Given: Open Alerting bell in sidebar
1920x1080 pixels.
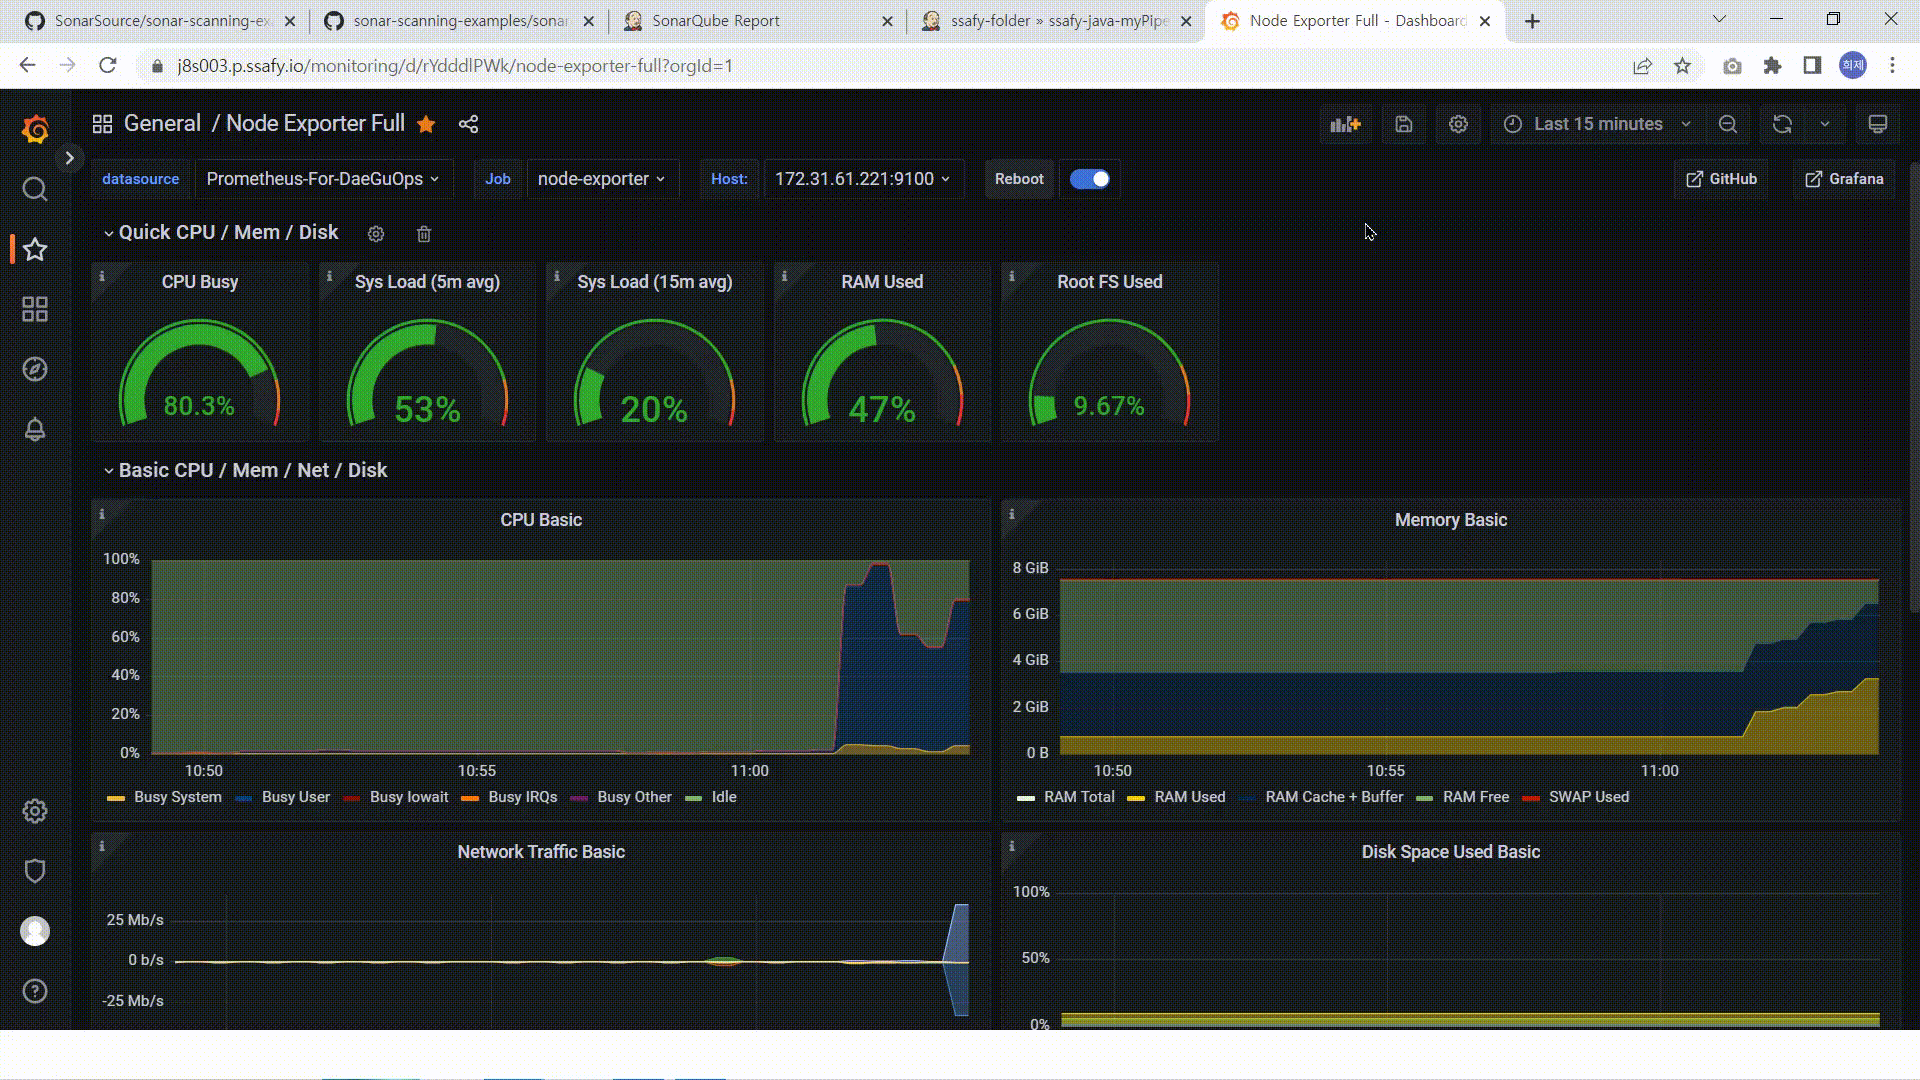Looking at the screenshot, I should pos(35,430).
